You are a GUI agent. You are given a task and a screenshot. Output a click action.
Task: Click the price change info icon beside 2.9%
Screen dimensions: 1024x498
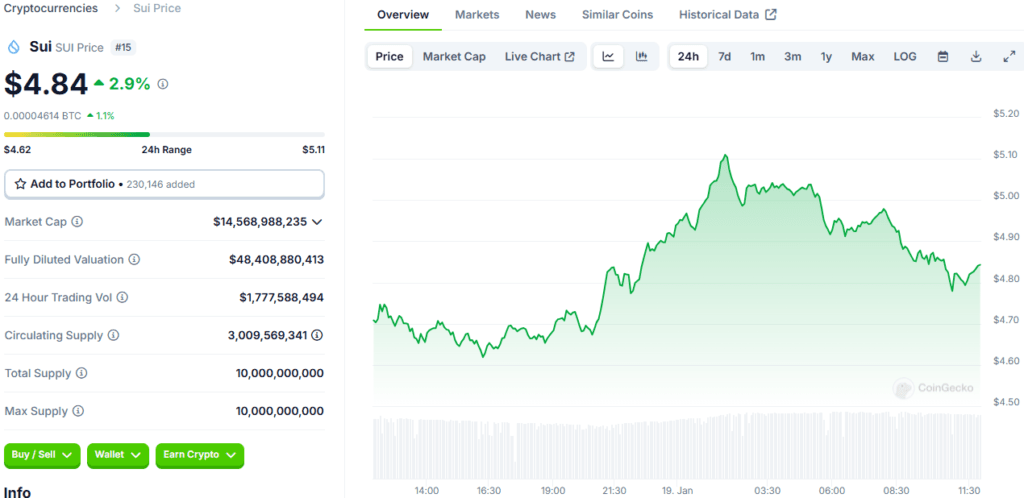point(163,84)
